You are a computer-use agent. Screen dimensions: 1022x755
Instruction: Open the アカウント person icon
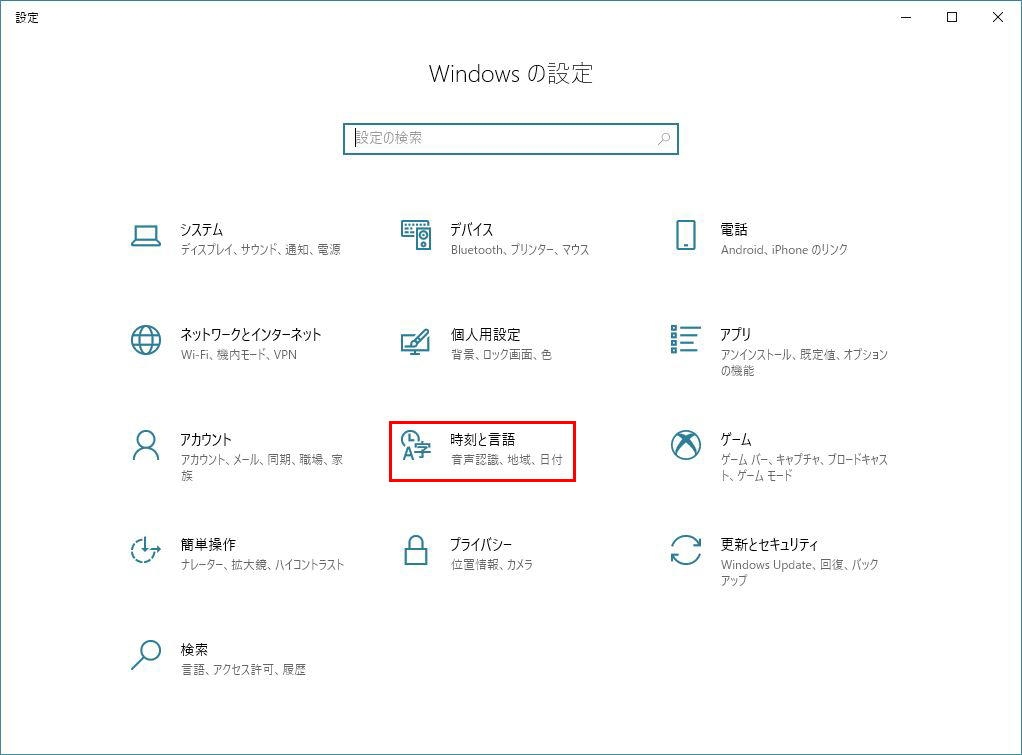coord(146,445)
